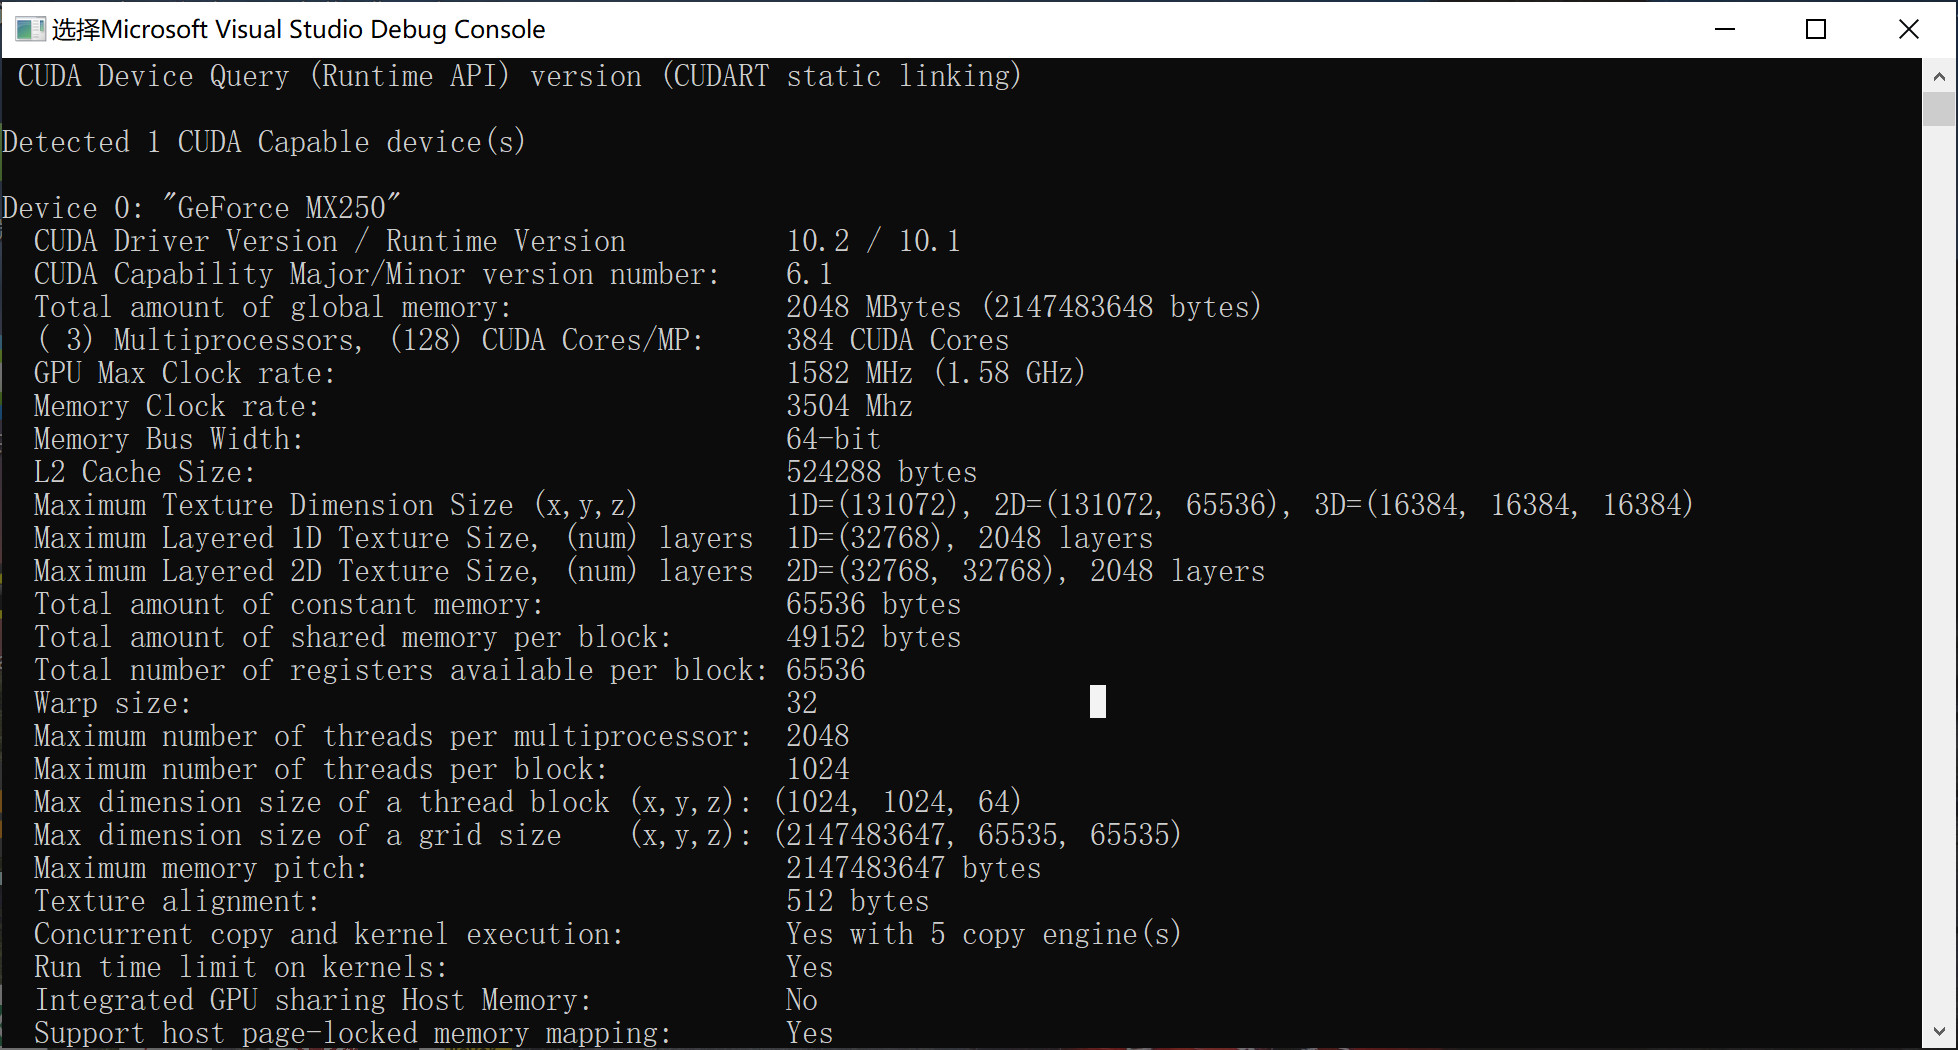
Task: Click the 'Memory Clock rate:' label
Action: pos(176,406)
